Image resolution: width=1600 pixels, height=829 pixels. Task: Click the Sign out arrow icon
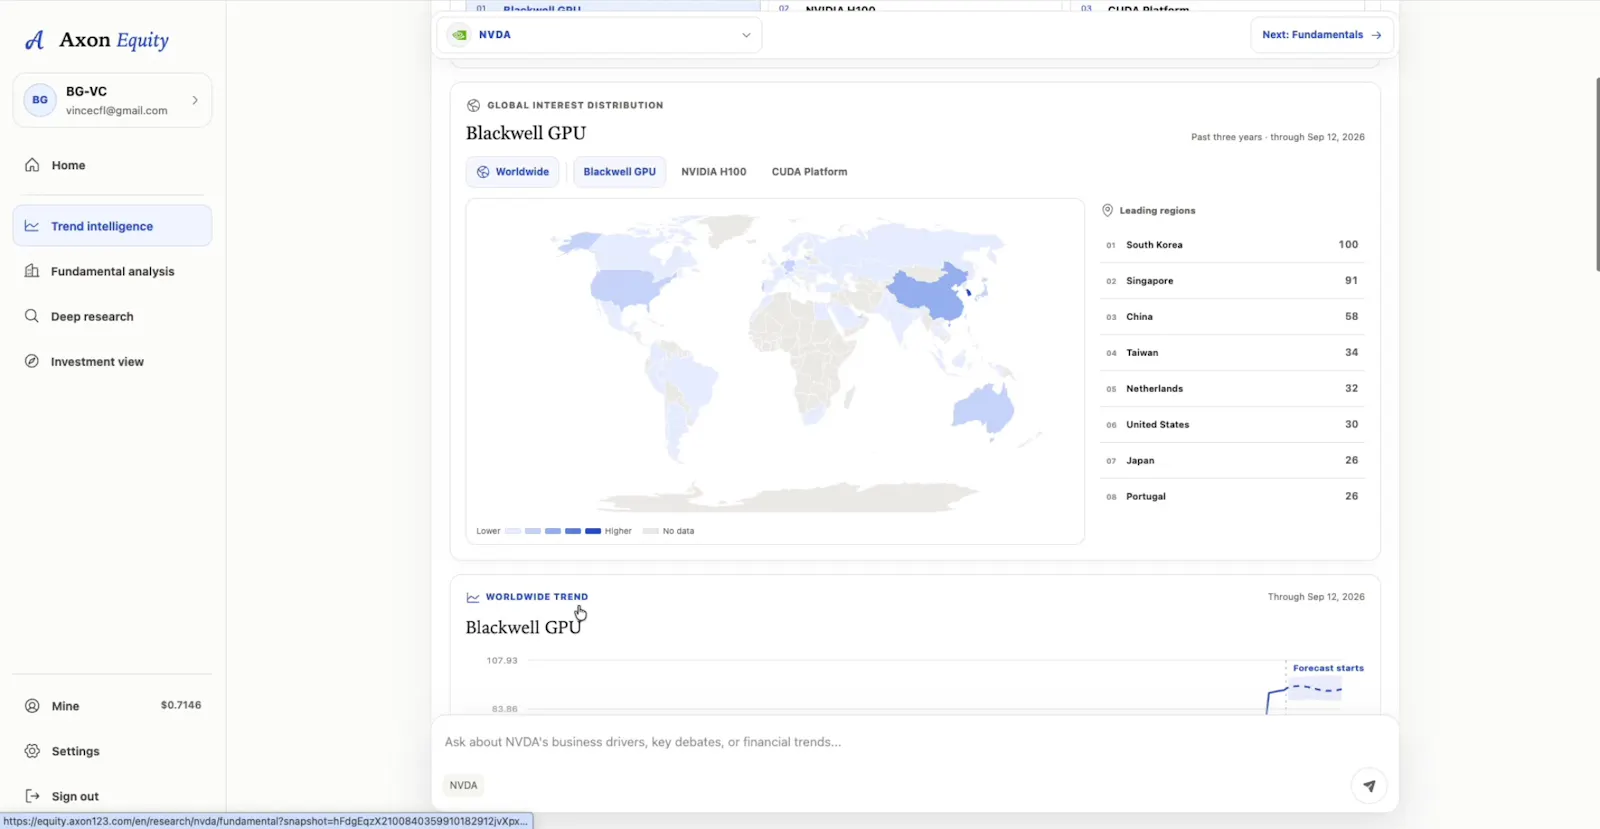[x=32, y=796]
